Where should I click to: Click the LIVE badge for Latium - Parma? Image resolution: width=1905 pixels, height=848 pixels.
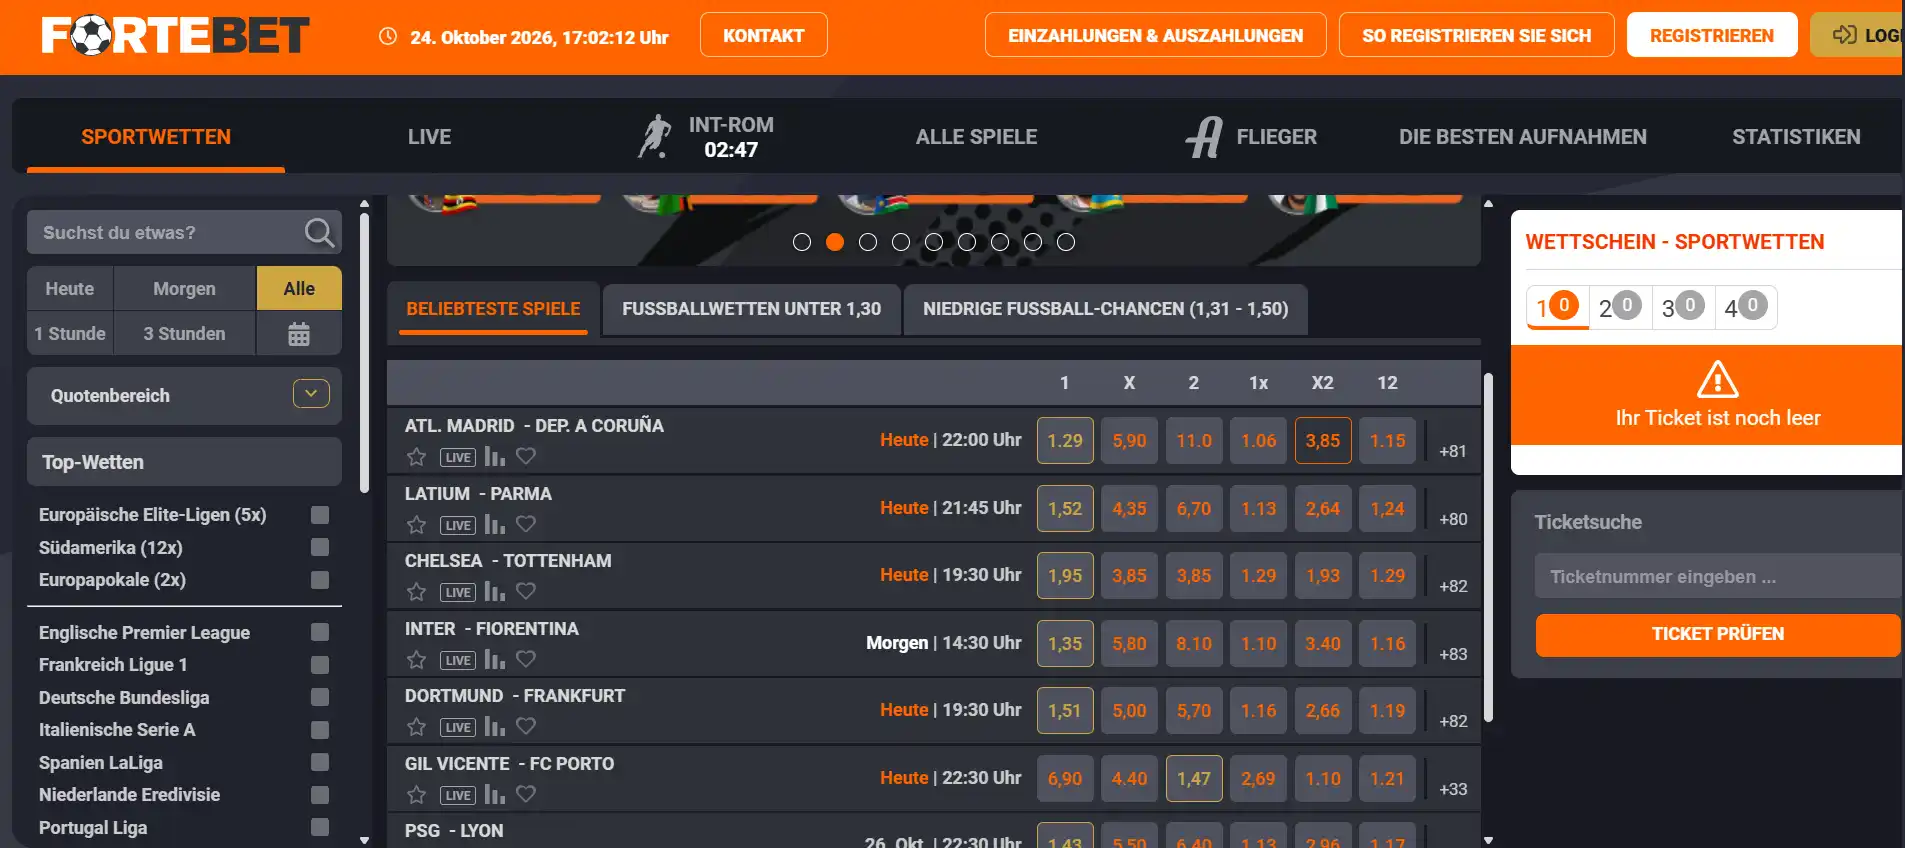tap(458, 525)
